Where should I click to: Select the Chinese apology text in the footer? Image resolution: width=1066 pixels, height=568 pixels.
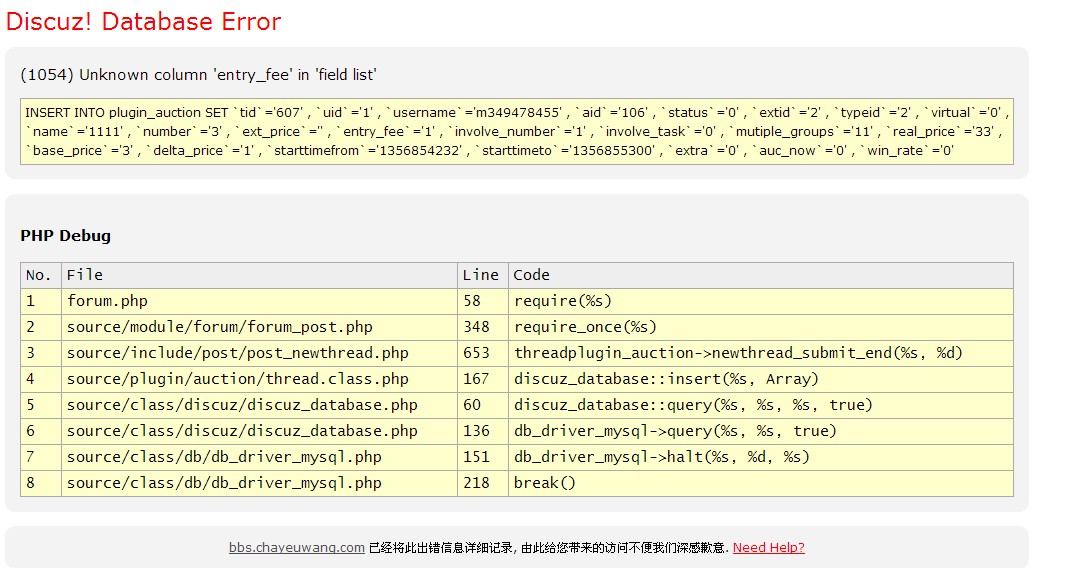tap(549, 548)
